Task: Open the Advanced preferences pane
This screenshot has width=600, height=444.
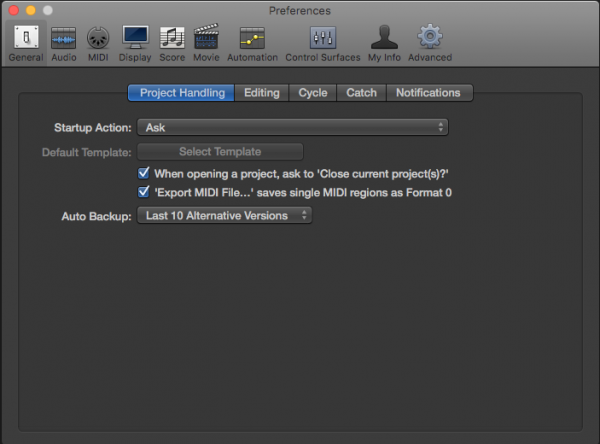Action: coord(430,43)
